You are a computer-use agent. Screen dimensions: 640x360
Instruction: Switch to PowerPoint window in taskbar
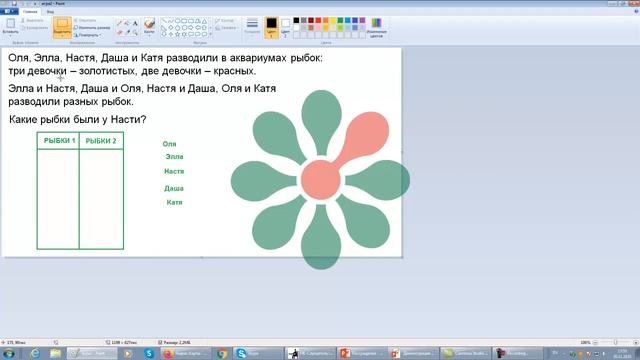[x=362, y=353]
